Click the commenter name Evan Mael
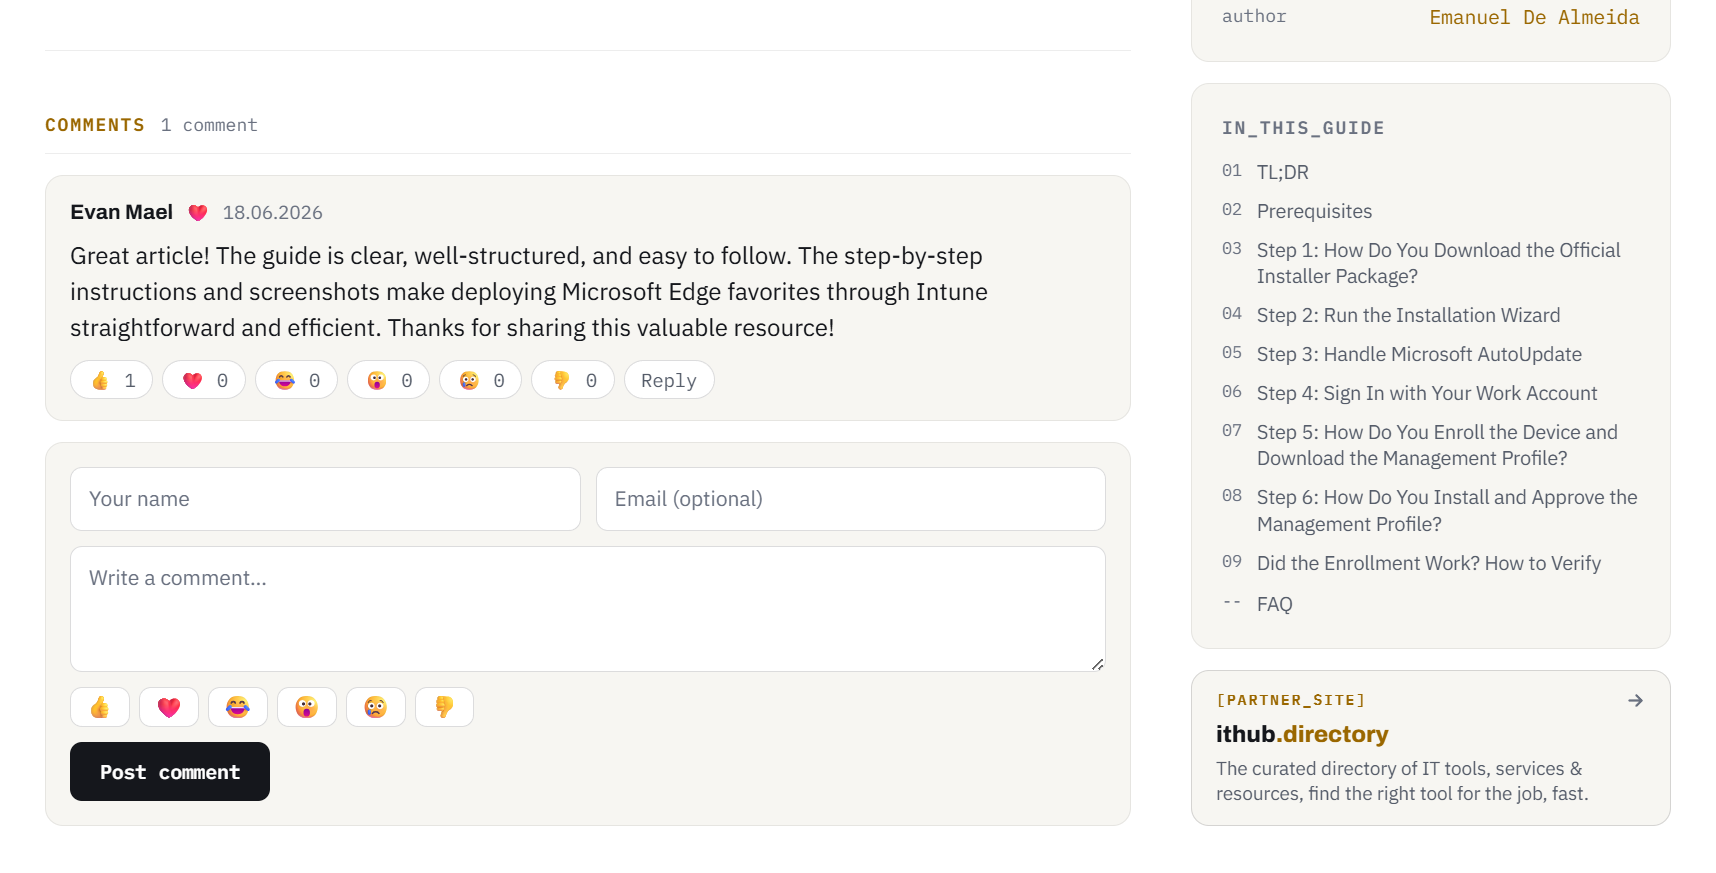The width and height of the screenshot is (1716, 873). click(122, 212)
